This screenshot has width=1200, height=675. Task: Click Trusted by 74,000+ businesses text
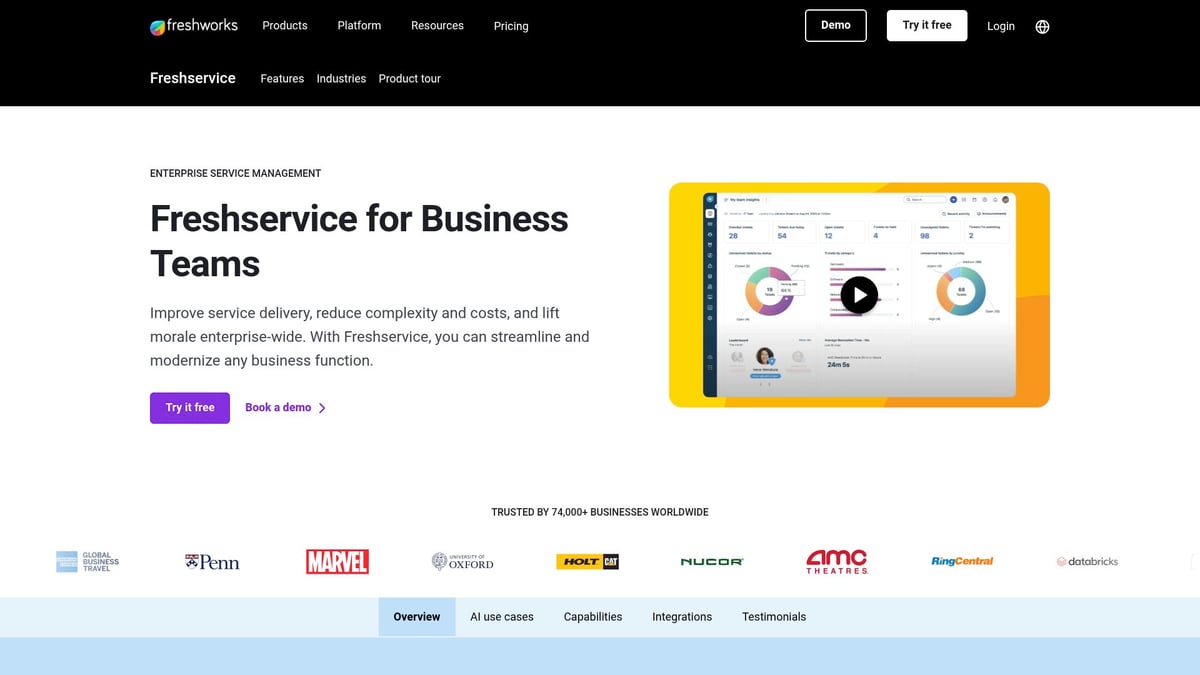(600, 512)
